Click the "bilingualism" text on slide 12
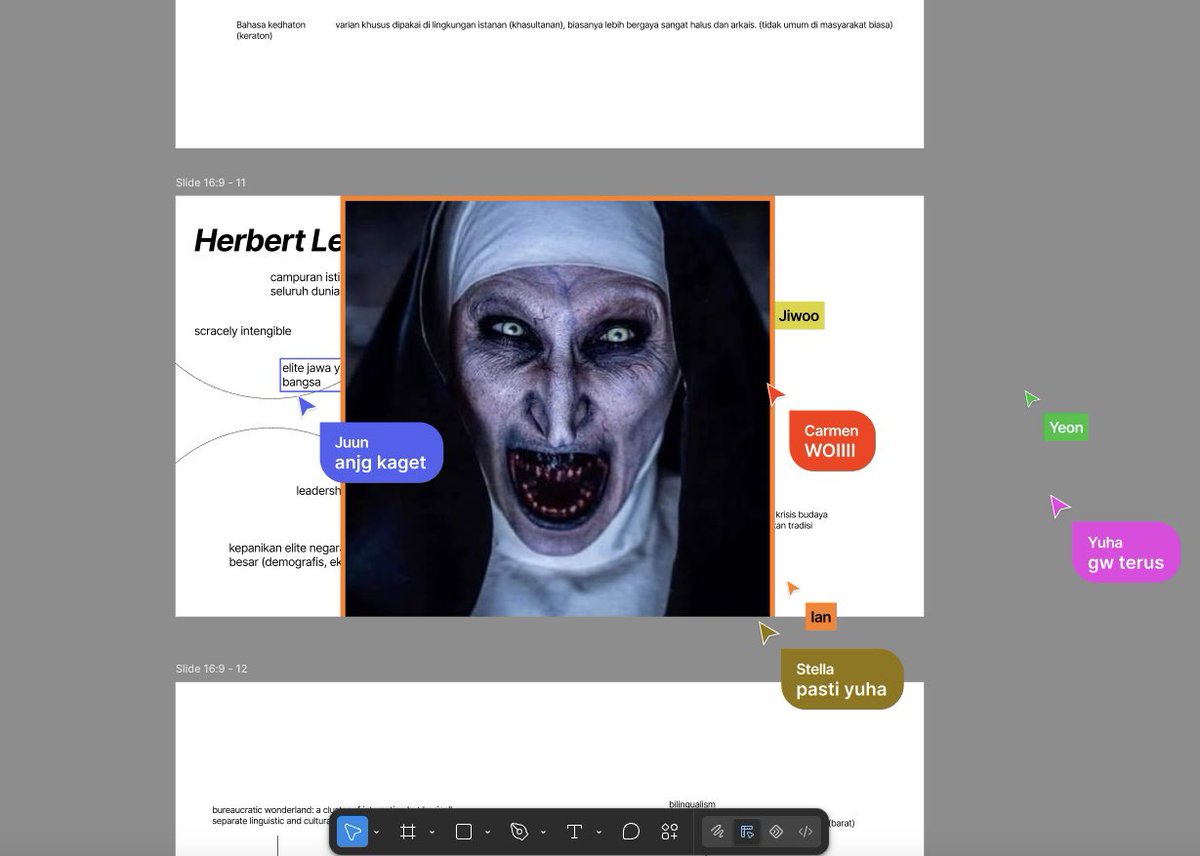 pos(692,804)
